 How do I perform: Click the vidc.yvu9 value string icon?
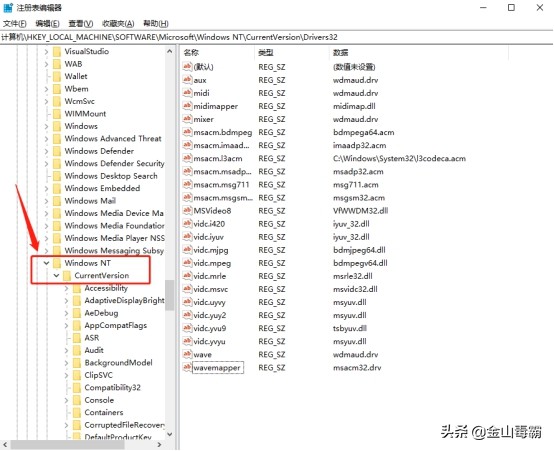point(187,328)
